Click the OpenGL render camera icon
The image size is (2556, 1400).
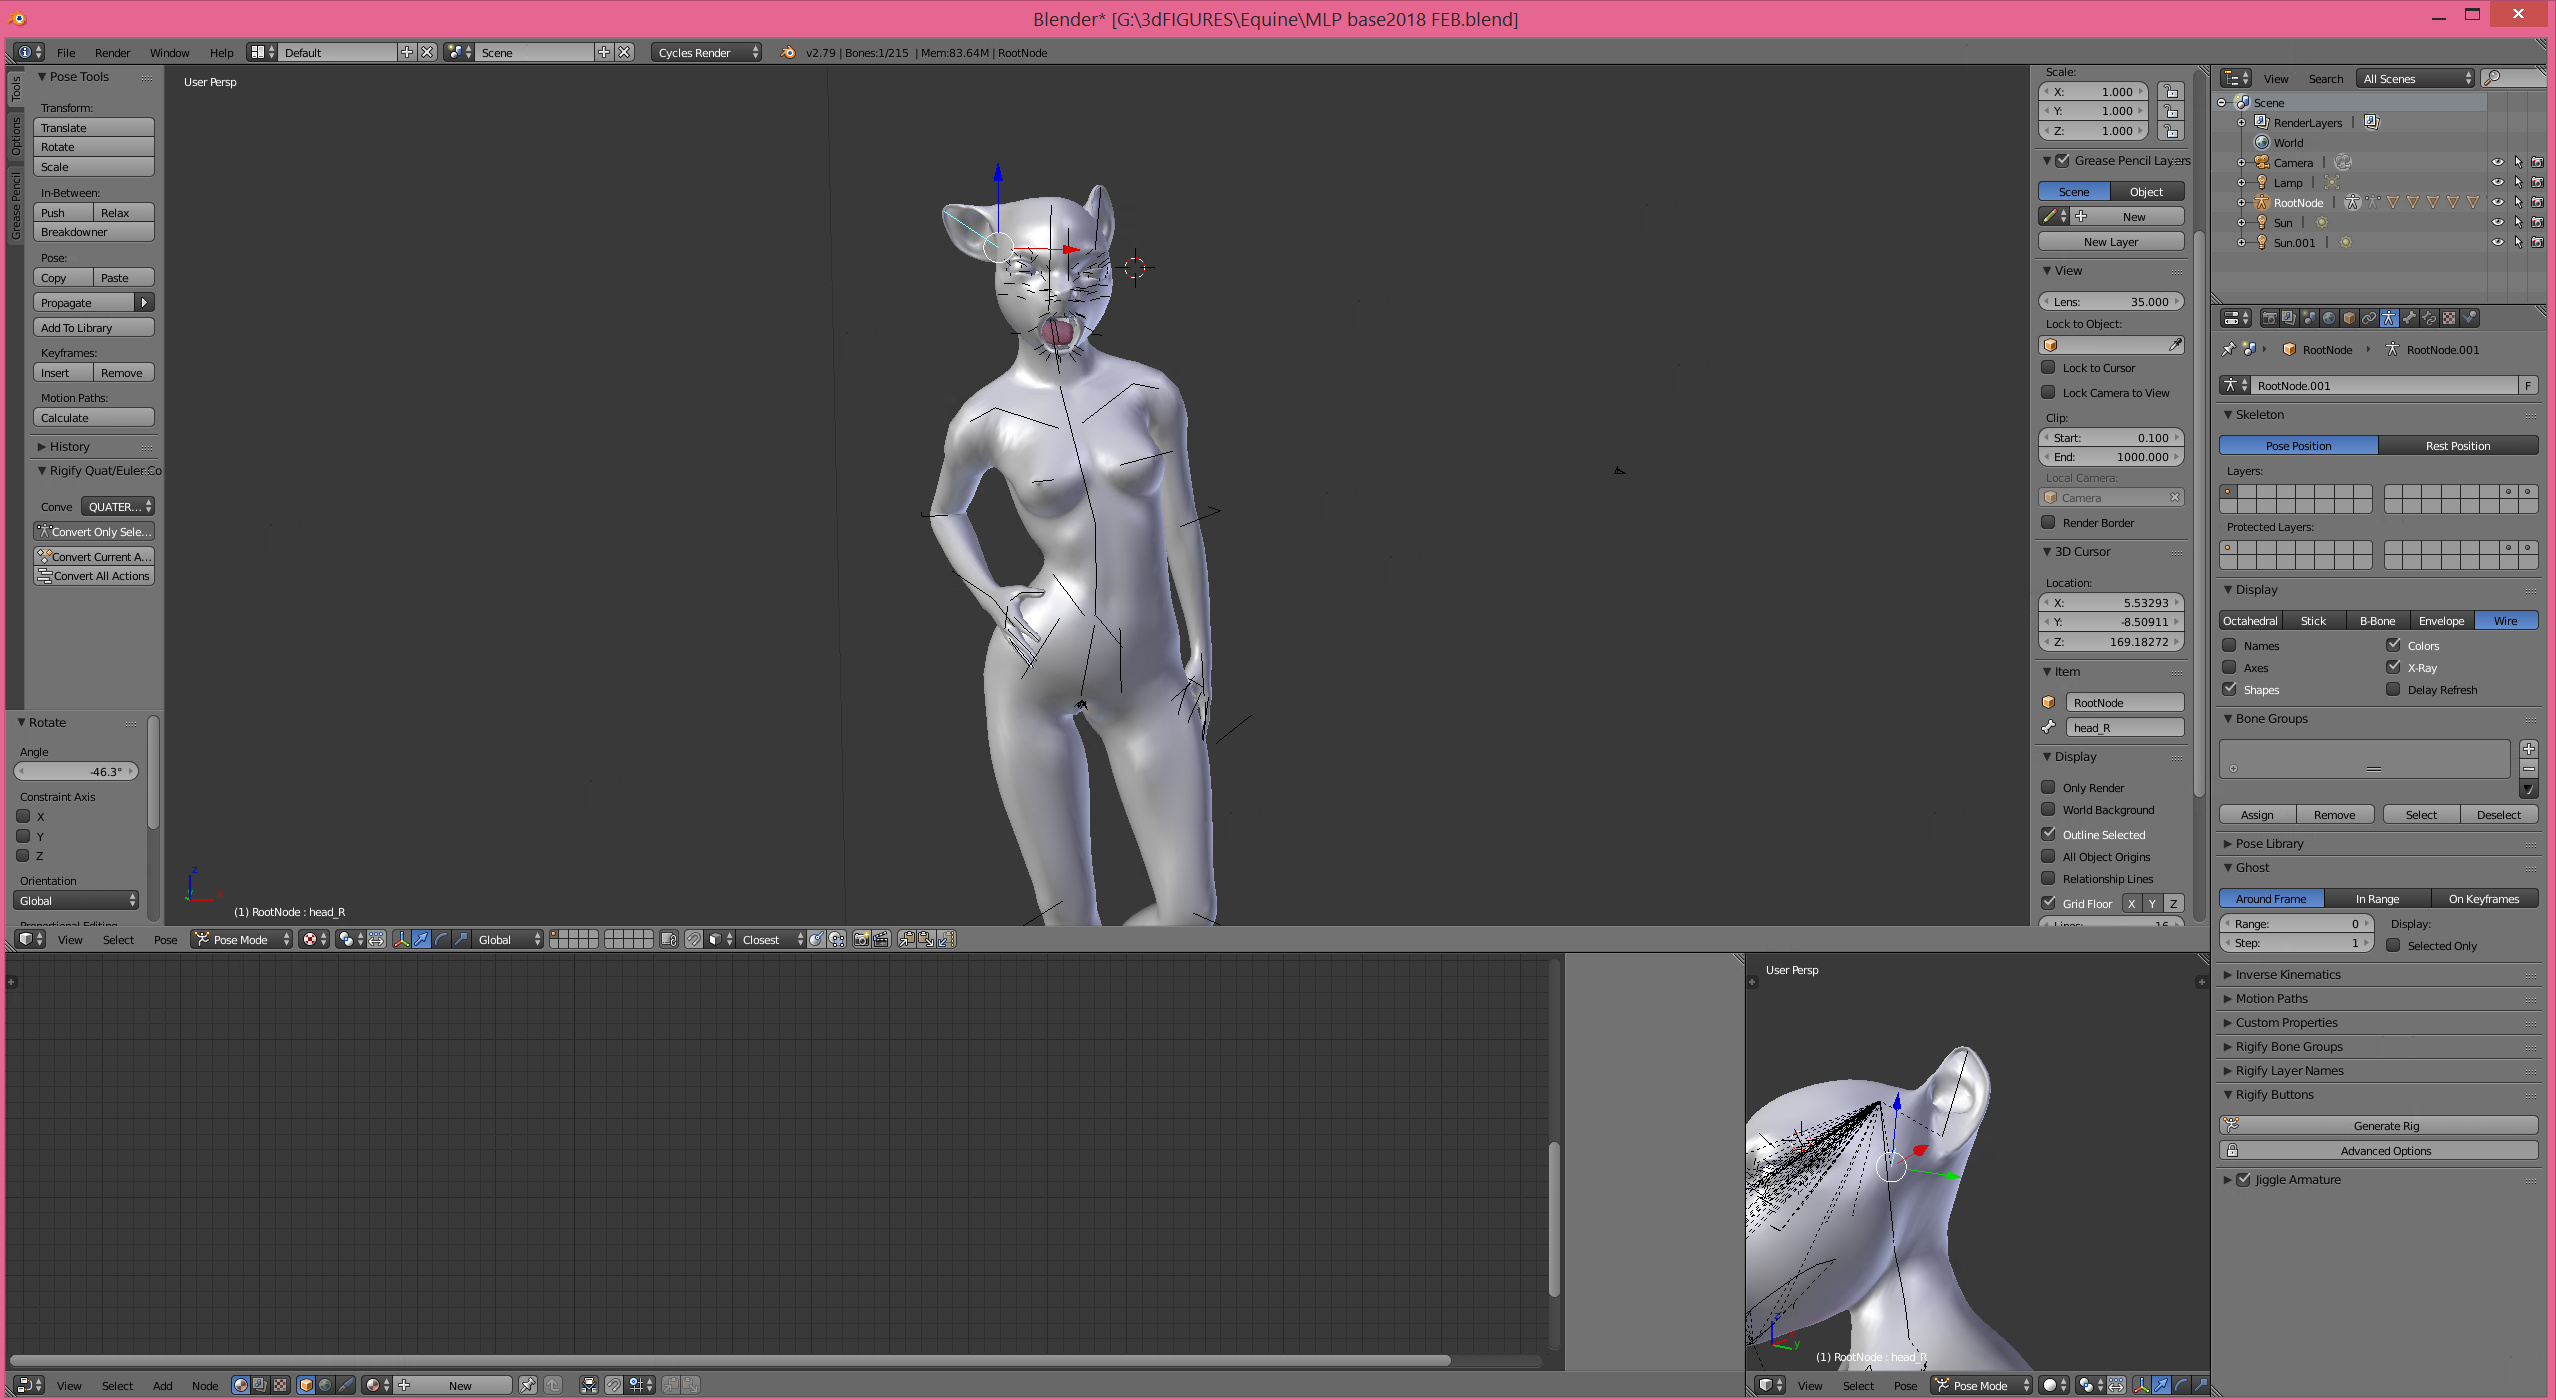click(x=861, y=939)
